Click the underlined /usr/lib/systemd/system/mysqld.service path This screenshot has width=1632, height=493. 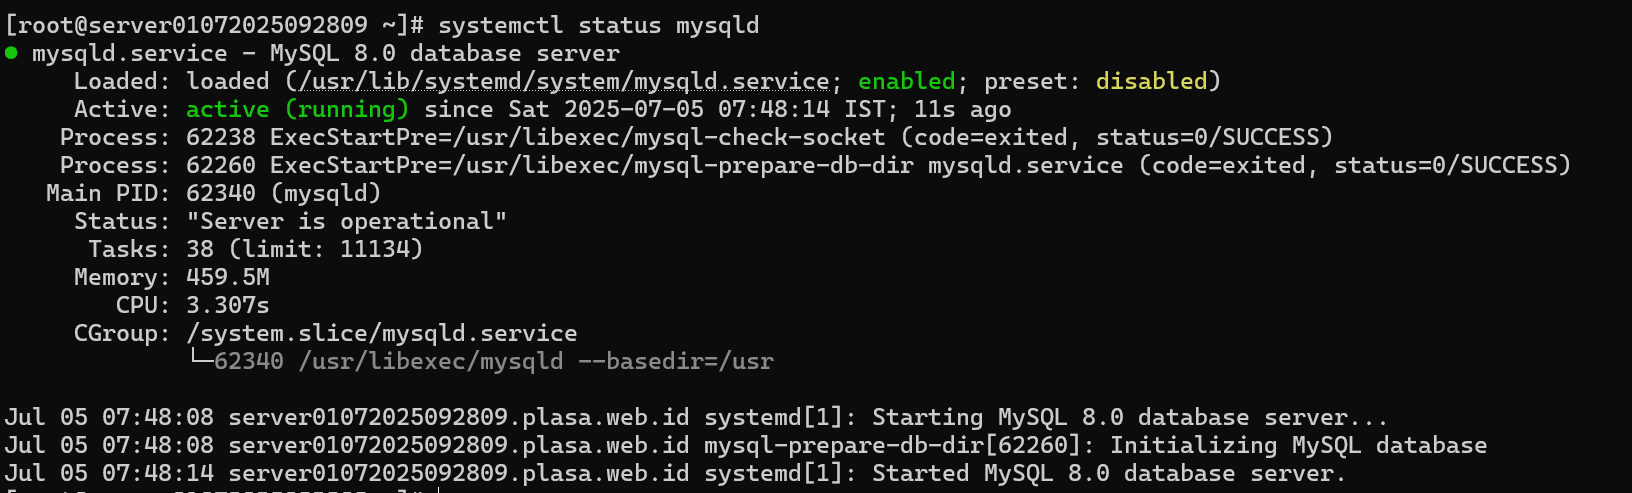pos(564,82)
